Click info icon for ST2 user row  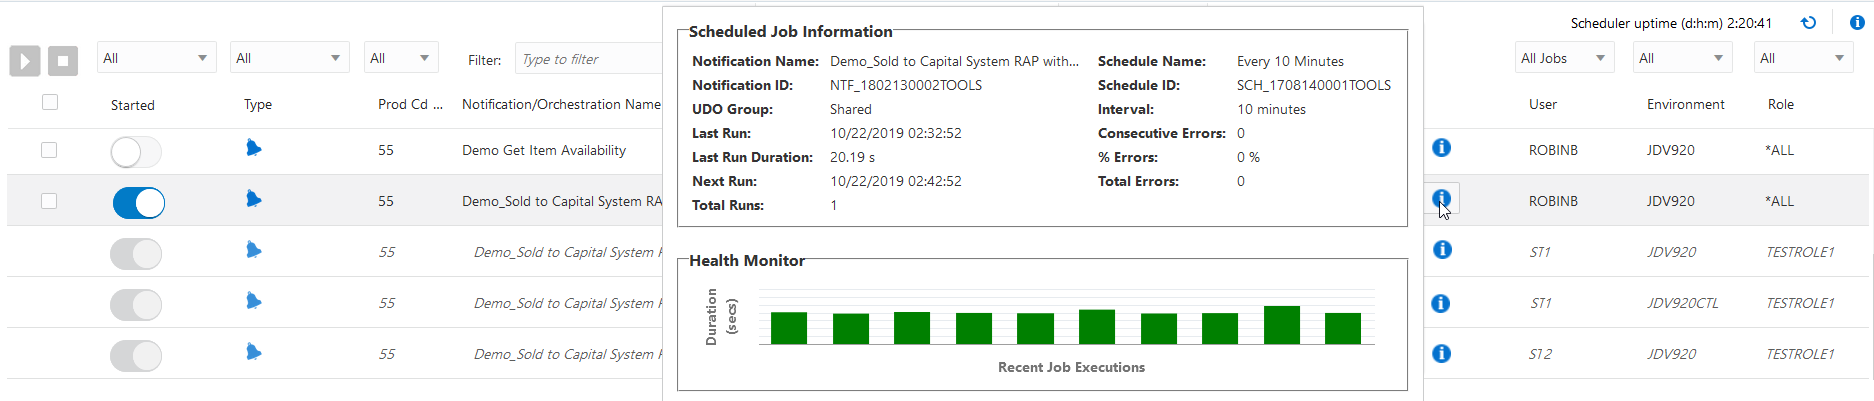[1441, 353]
